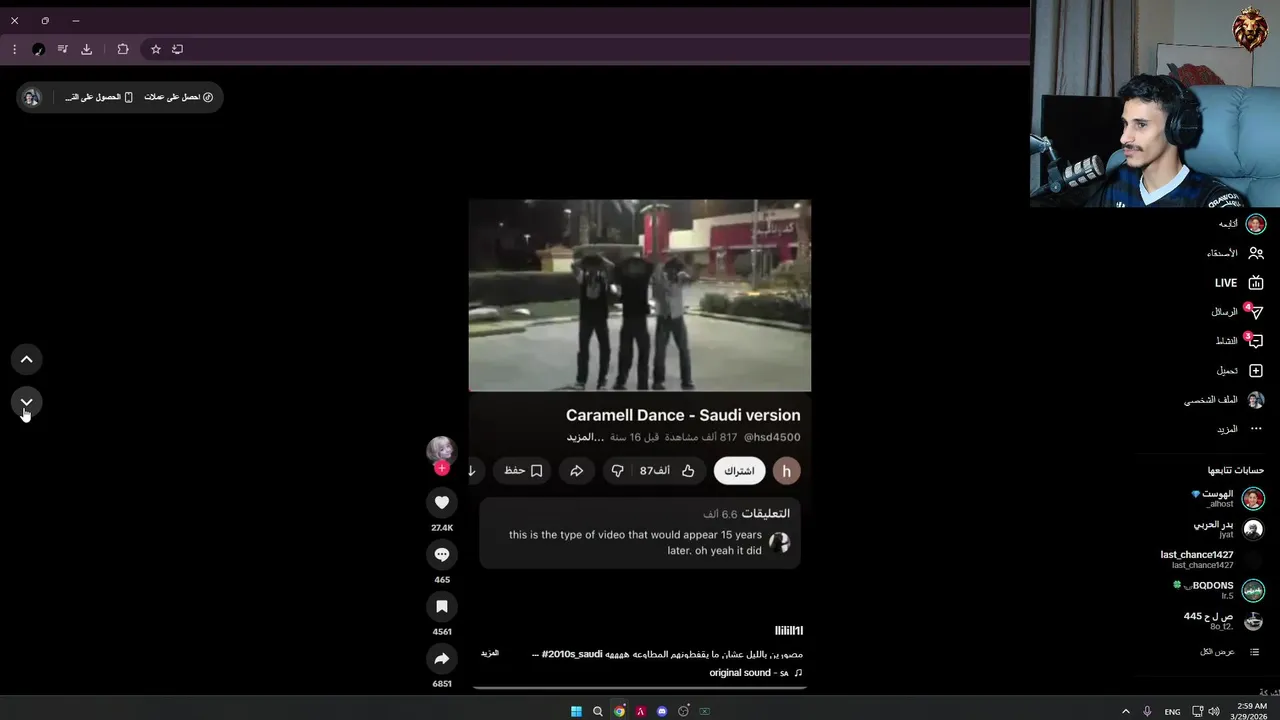Switch the ENG input language
1280x720 pixels.
1172,712
